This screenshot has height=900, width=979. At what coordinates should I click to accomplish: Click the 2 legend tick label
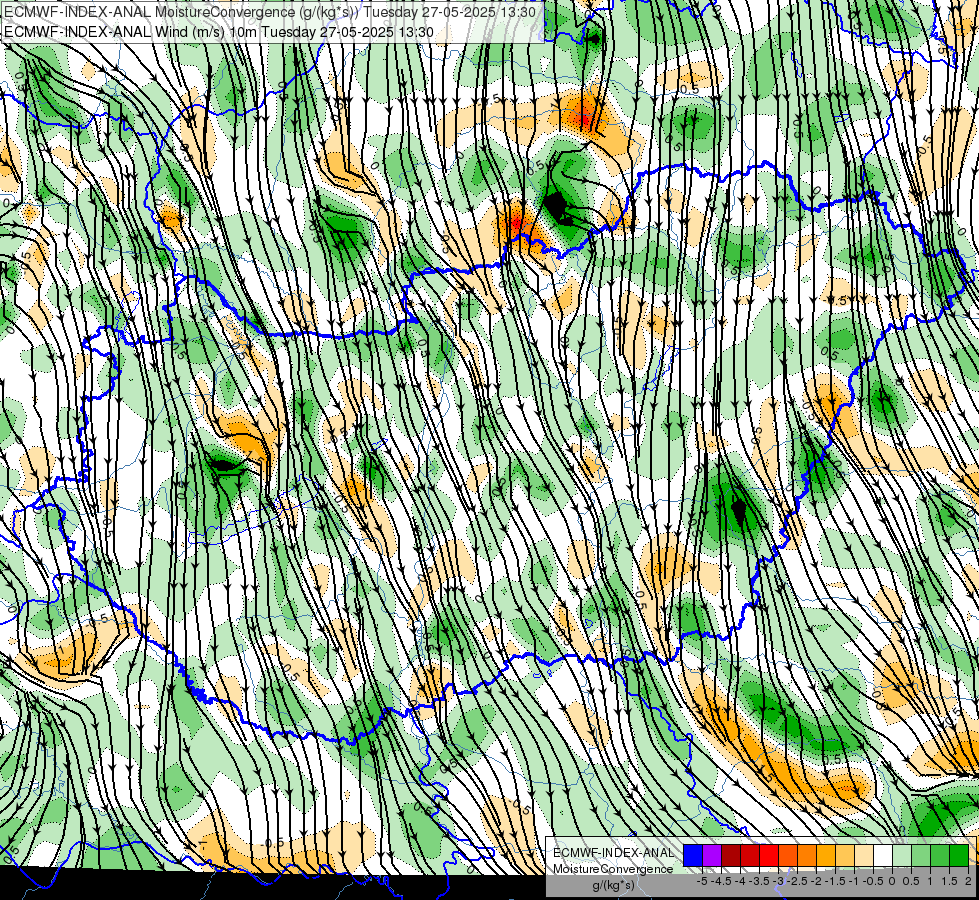[x=968, y=881]
